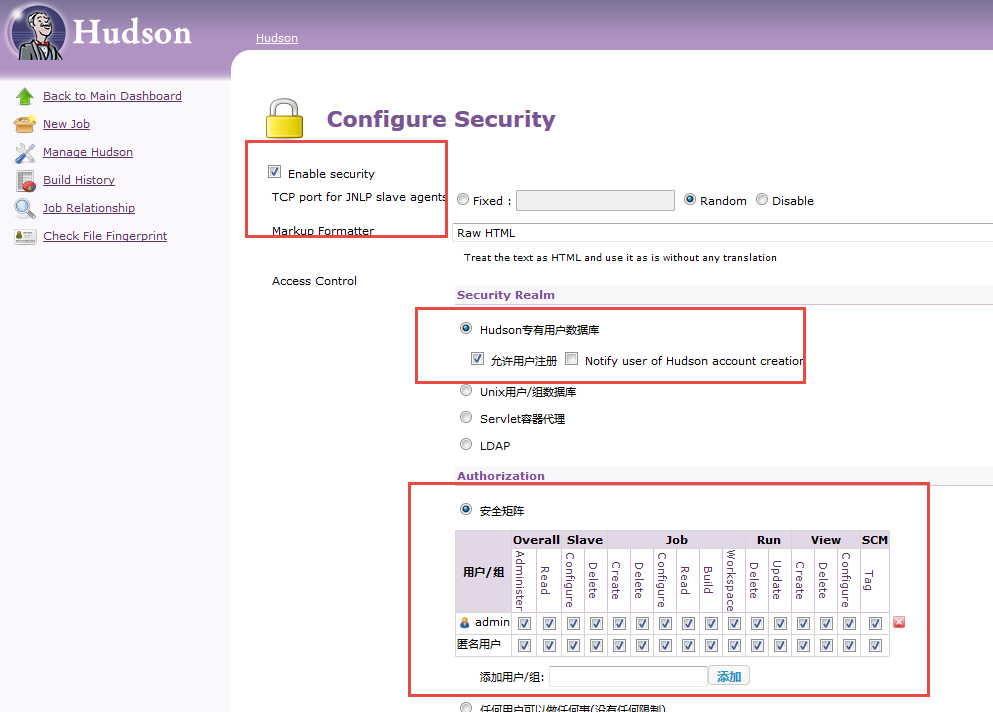Click the Fixed port number input field
This screenshot has height=712, width=993.
[x=595, y=200]
